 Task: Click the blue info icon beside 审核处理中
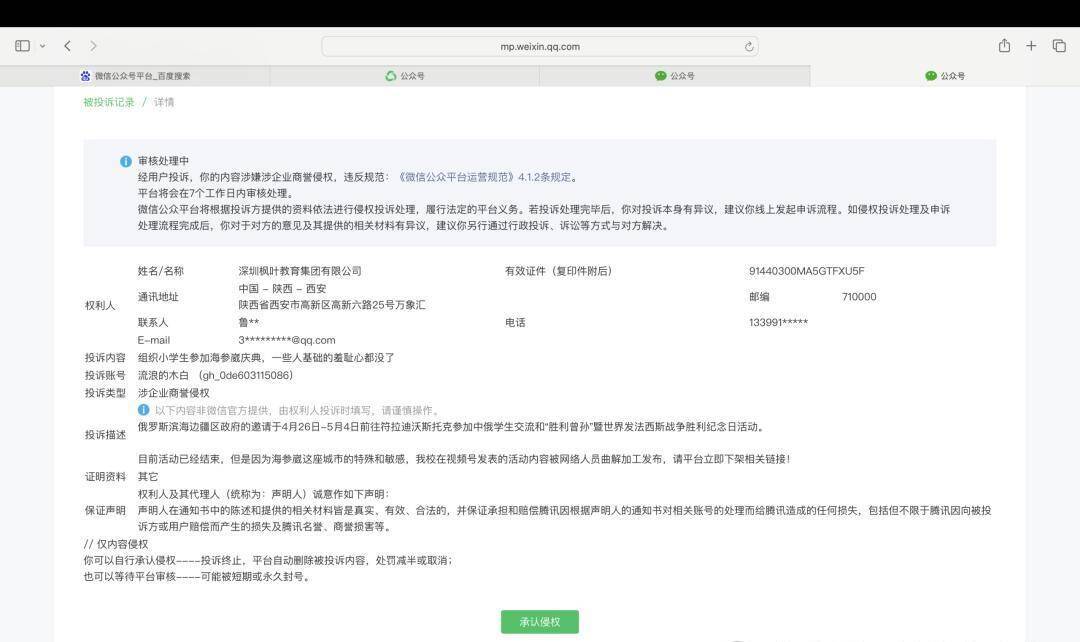125,161
